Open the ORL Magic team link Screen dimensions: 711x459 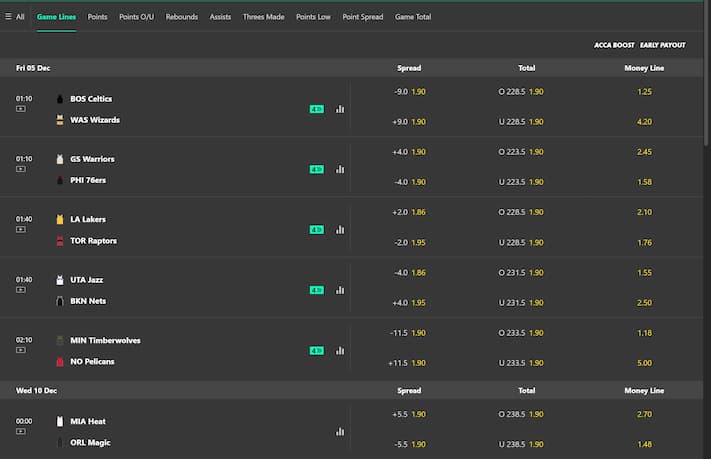[x=90, y=443]
